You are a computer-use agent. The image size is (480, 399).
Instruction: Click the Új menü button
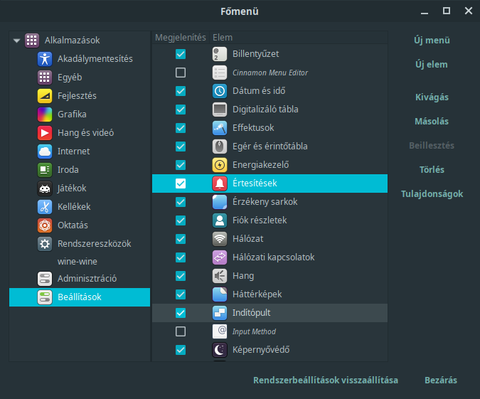[x=432, y=40]
